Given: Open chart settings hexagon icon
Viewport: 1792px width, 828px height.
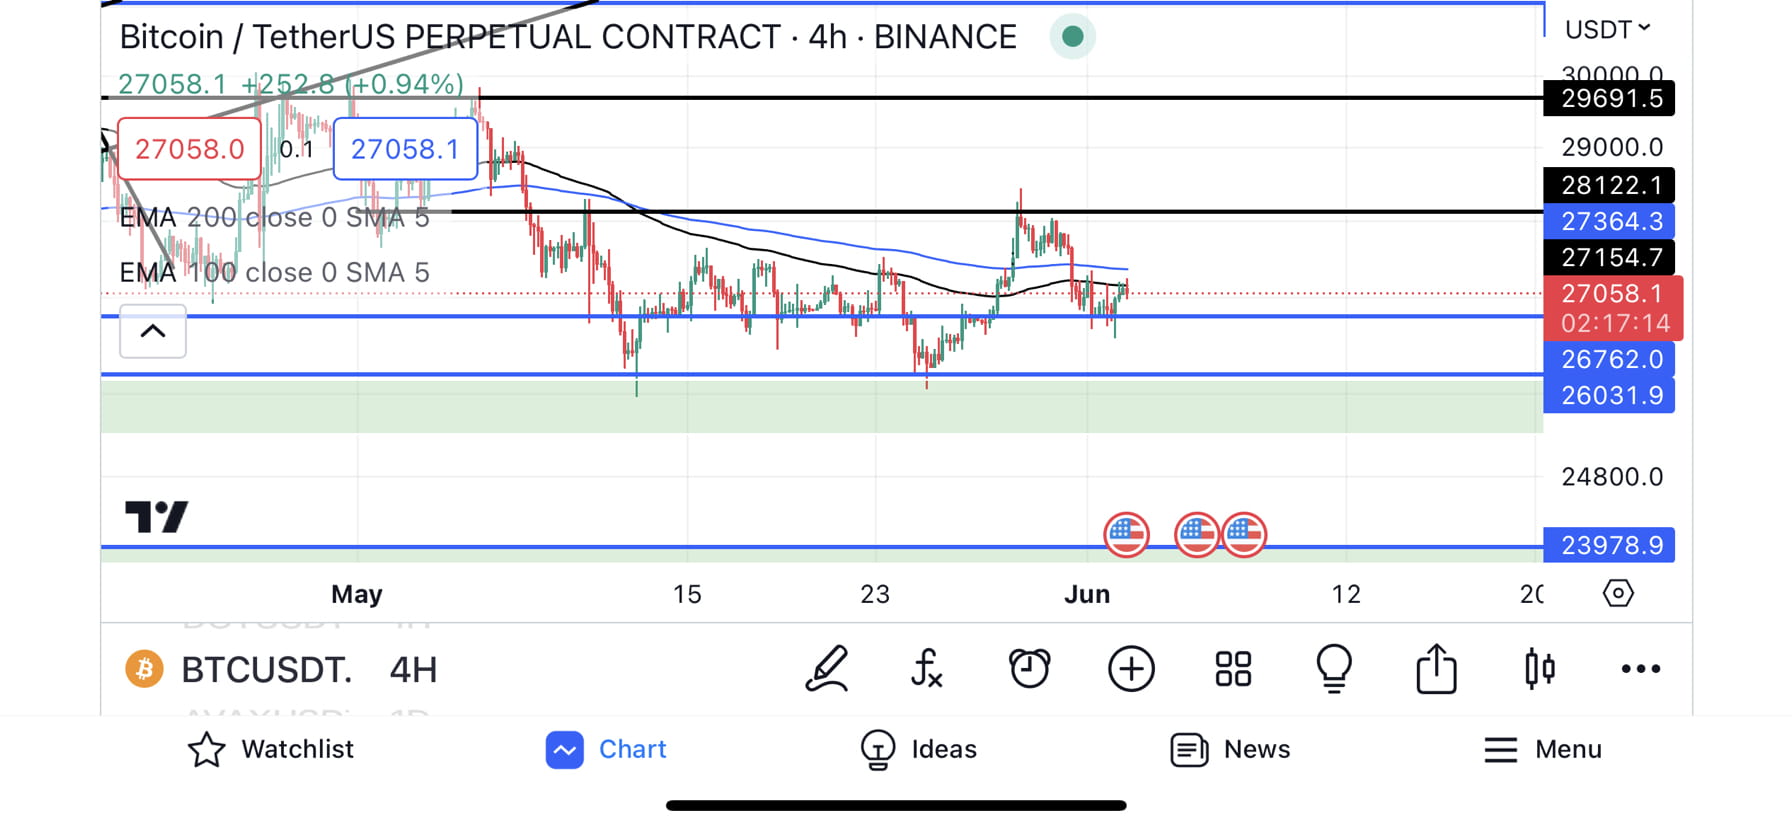Looking at the screenshot, I should point(1617,593).
